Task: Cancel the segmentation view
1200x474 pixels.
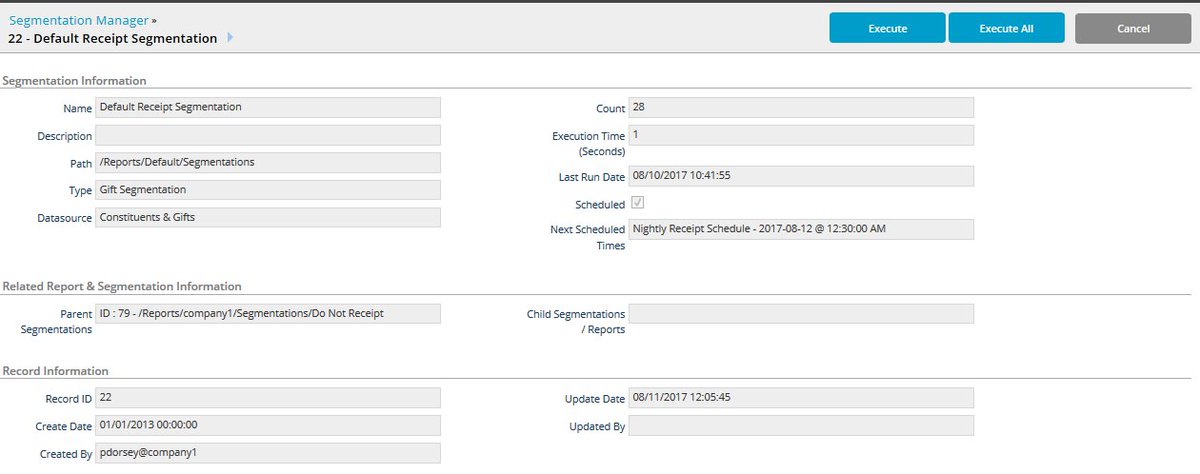Action: [1133, 28]
